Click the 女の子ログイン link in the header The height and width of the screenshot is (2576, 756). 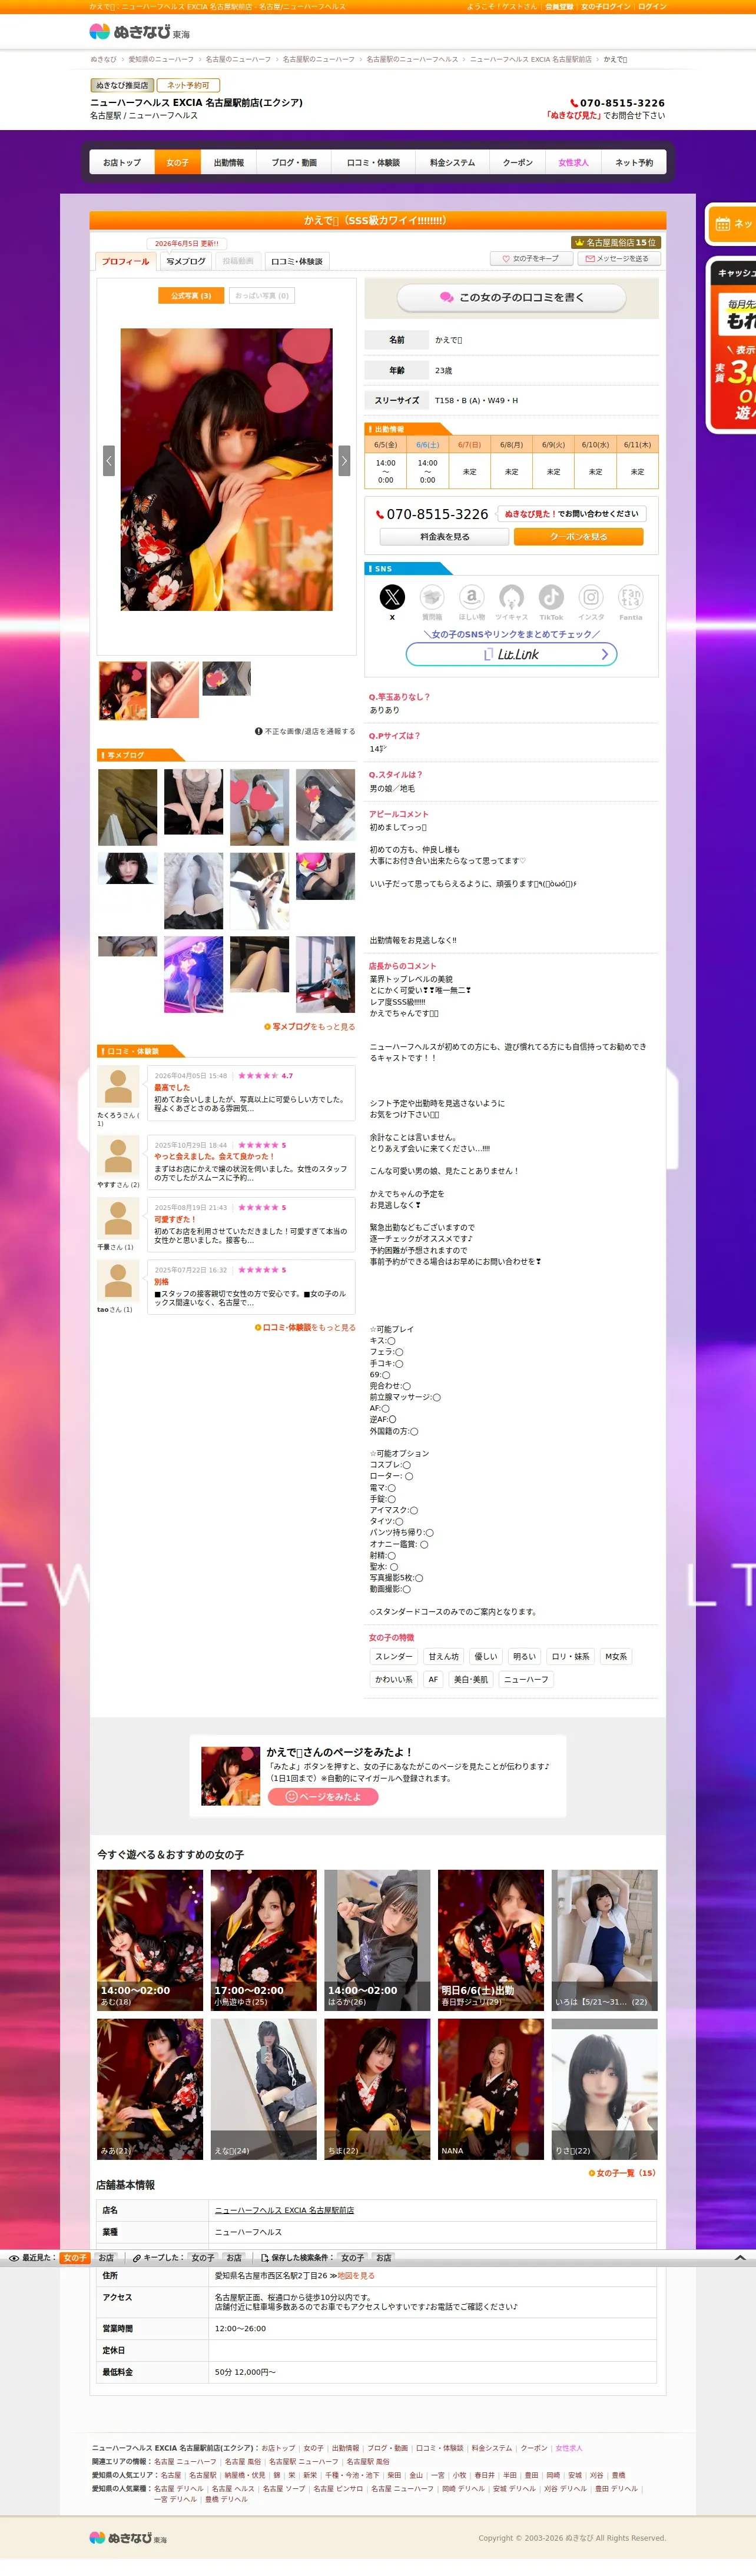(606, 6)
